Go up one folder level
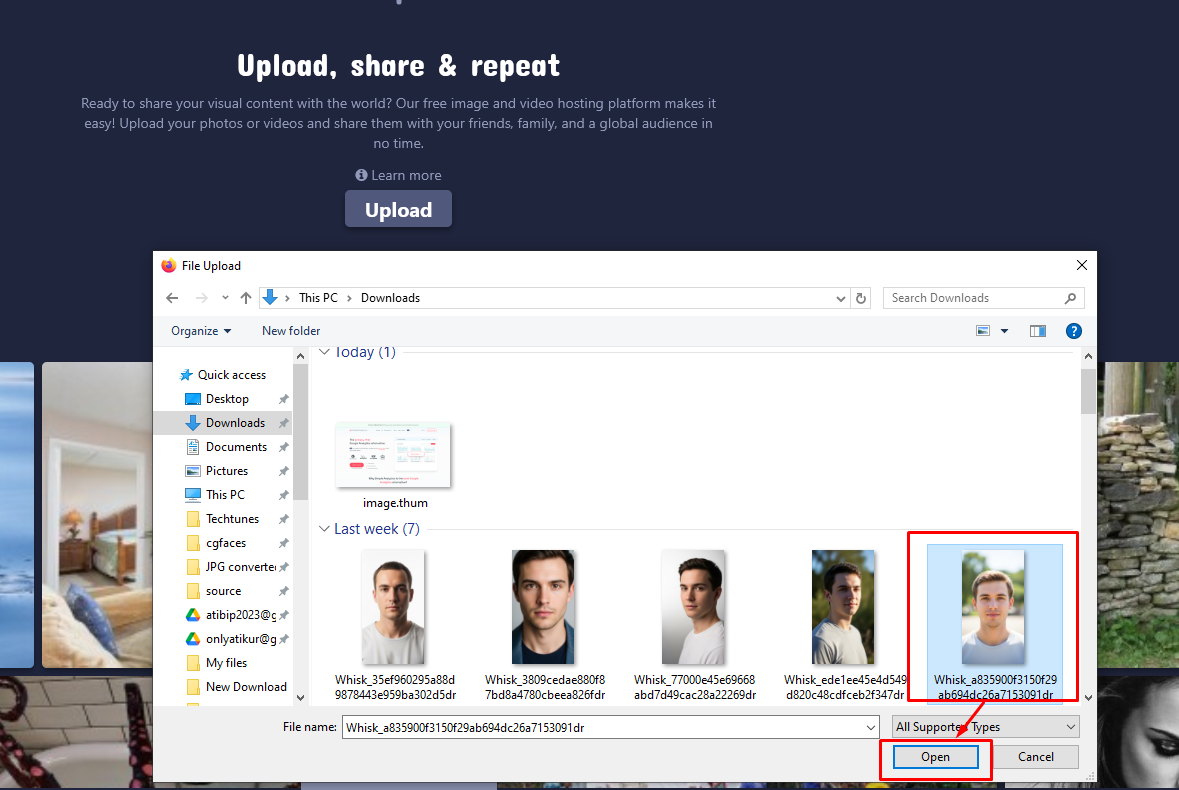This screenshot has height=790, width=1179. click(246, 298)
